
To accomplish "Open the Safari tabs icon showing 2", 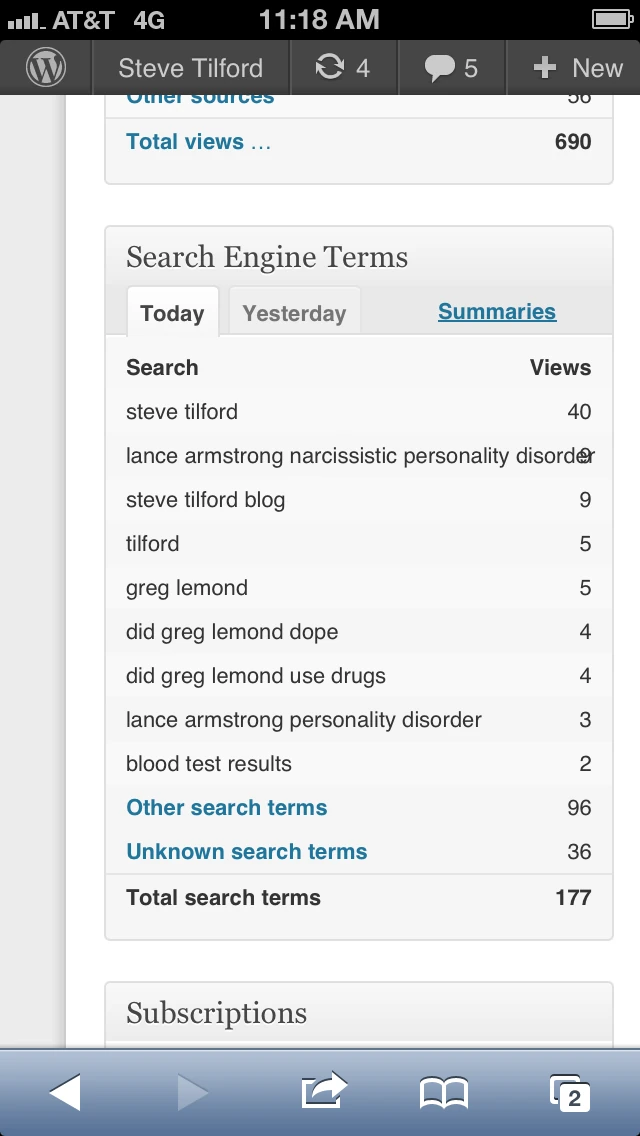I will (x=566, y=1092).
